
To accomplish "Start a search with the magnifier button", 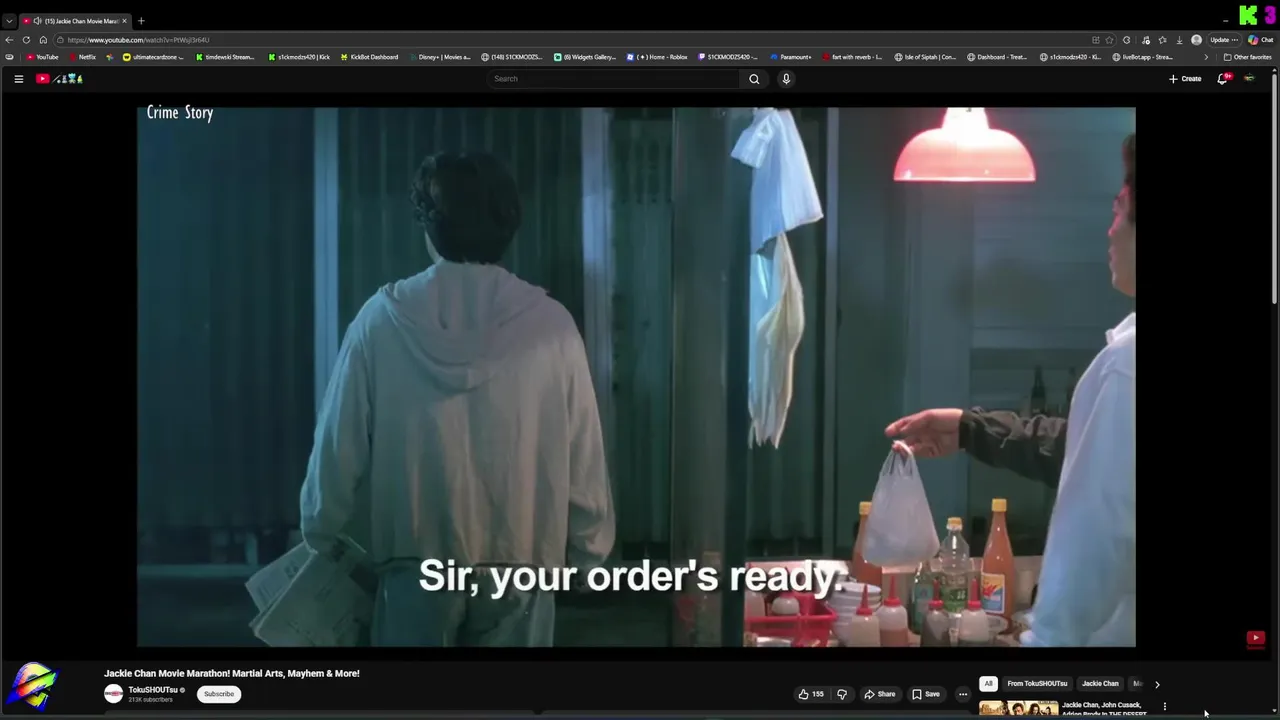I will tap(754, 79).
